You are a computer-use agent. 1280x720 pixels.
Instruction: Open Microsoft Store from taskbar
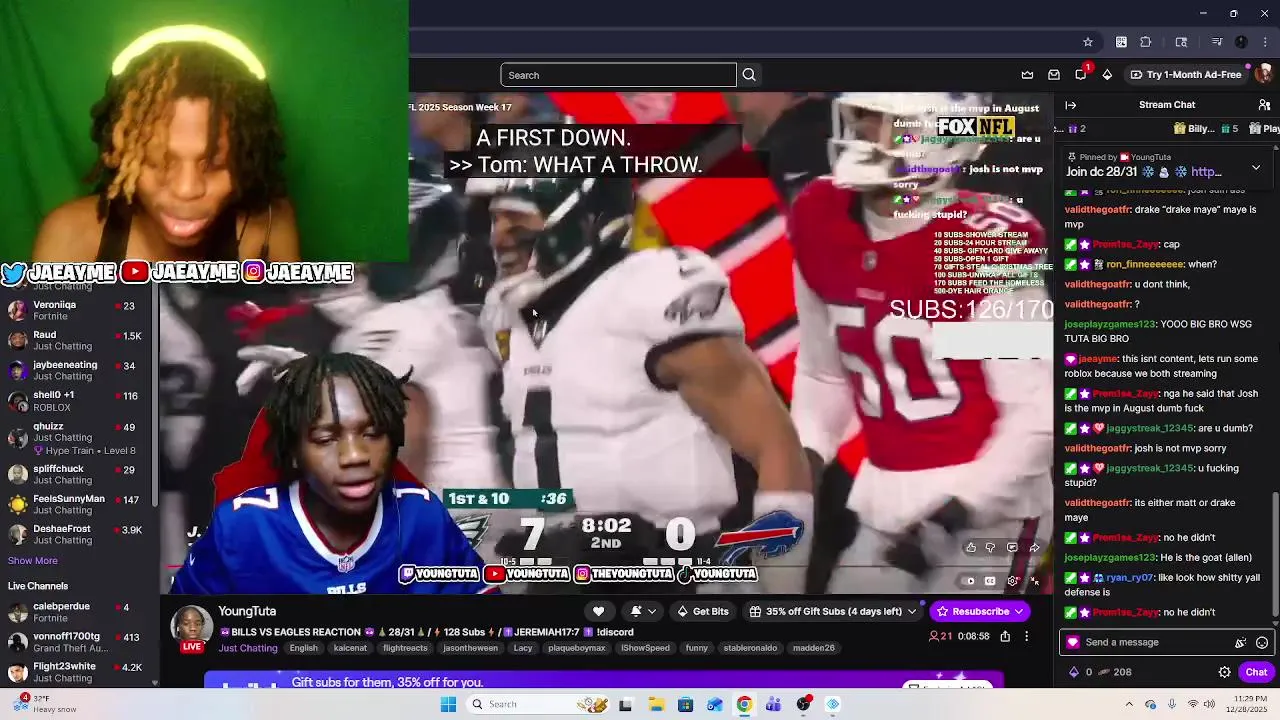click(685, 704)
